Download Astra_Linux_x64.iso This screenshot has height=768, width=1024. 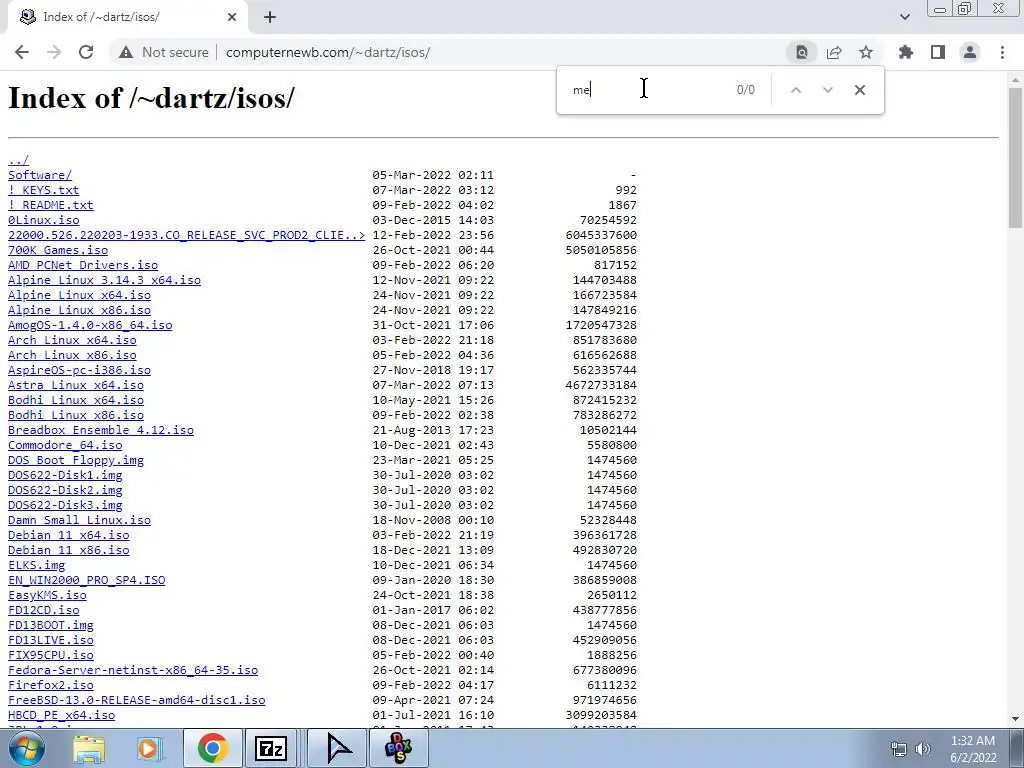coord(76,385)
